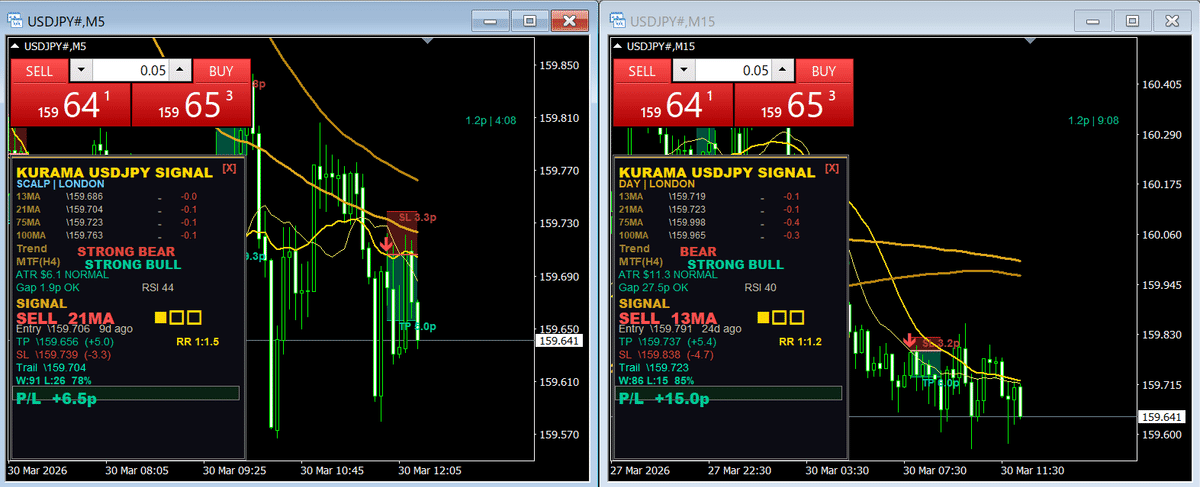Screen dimensions: 1200x487
Task: Click the 1.2p | 4:08 spread timer
Action: click(x=490, y=121)
